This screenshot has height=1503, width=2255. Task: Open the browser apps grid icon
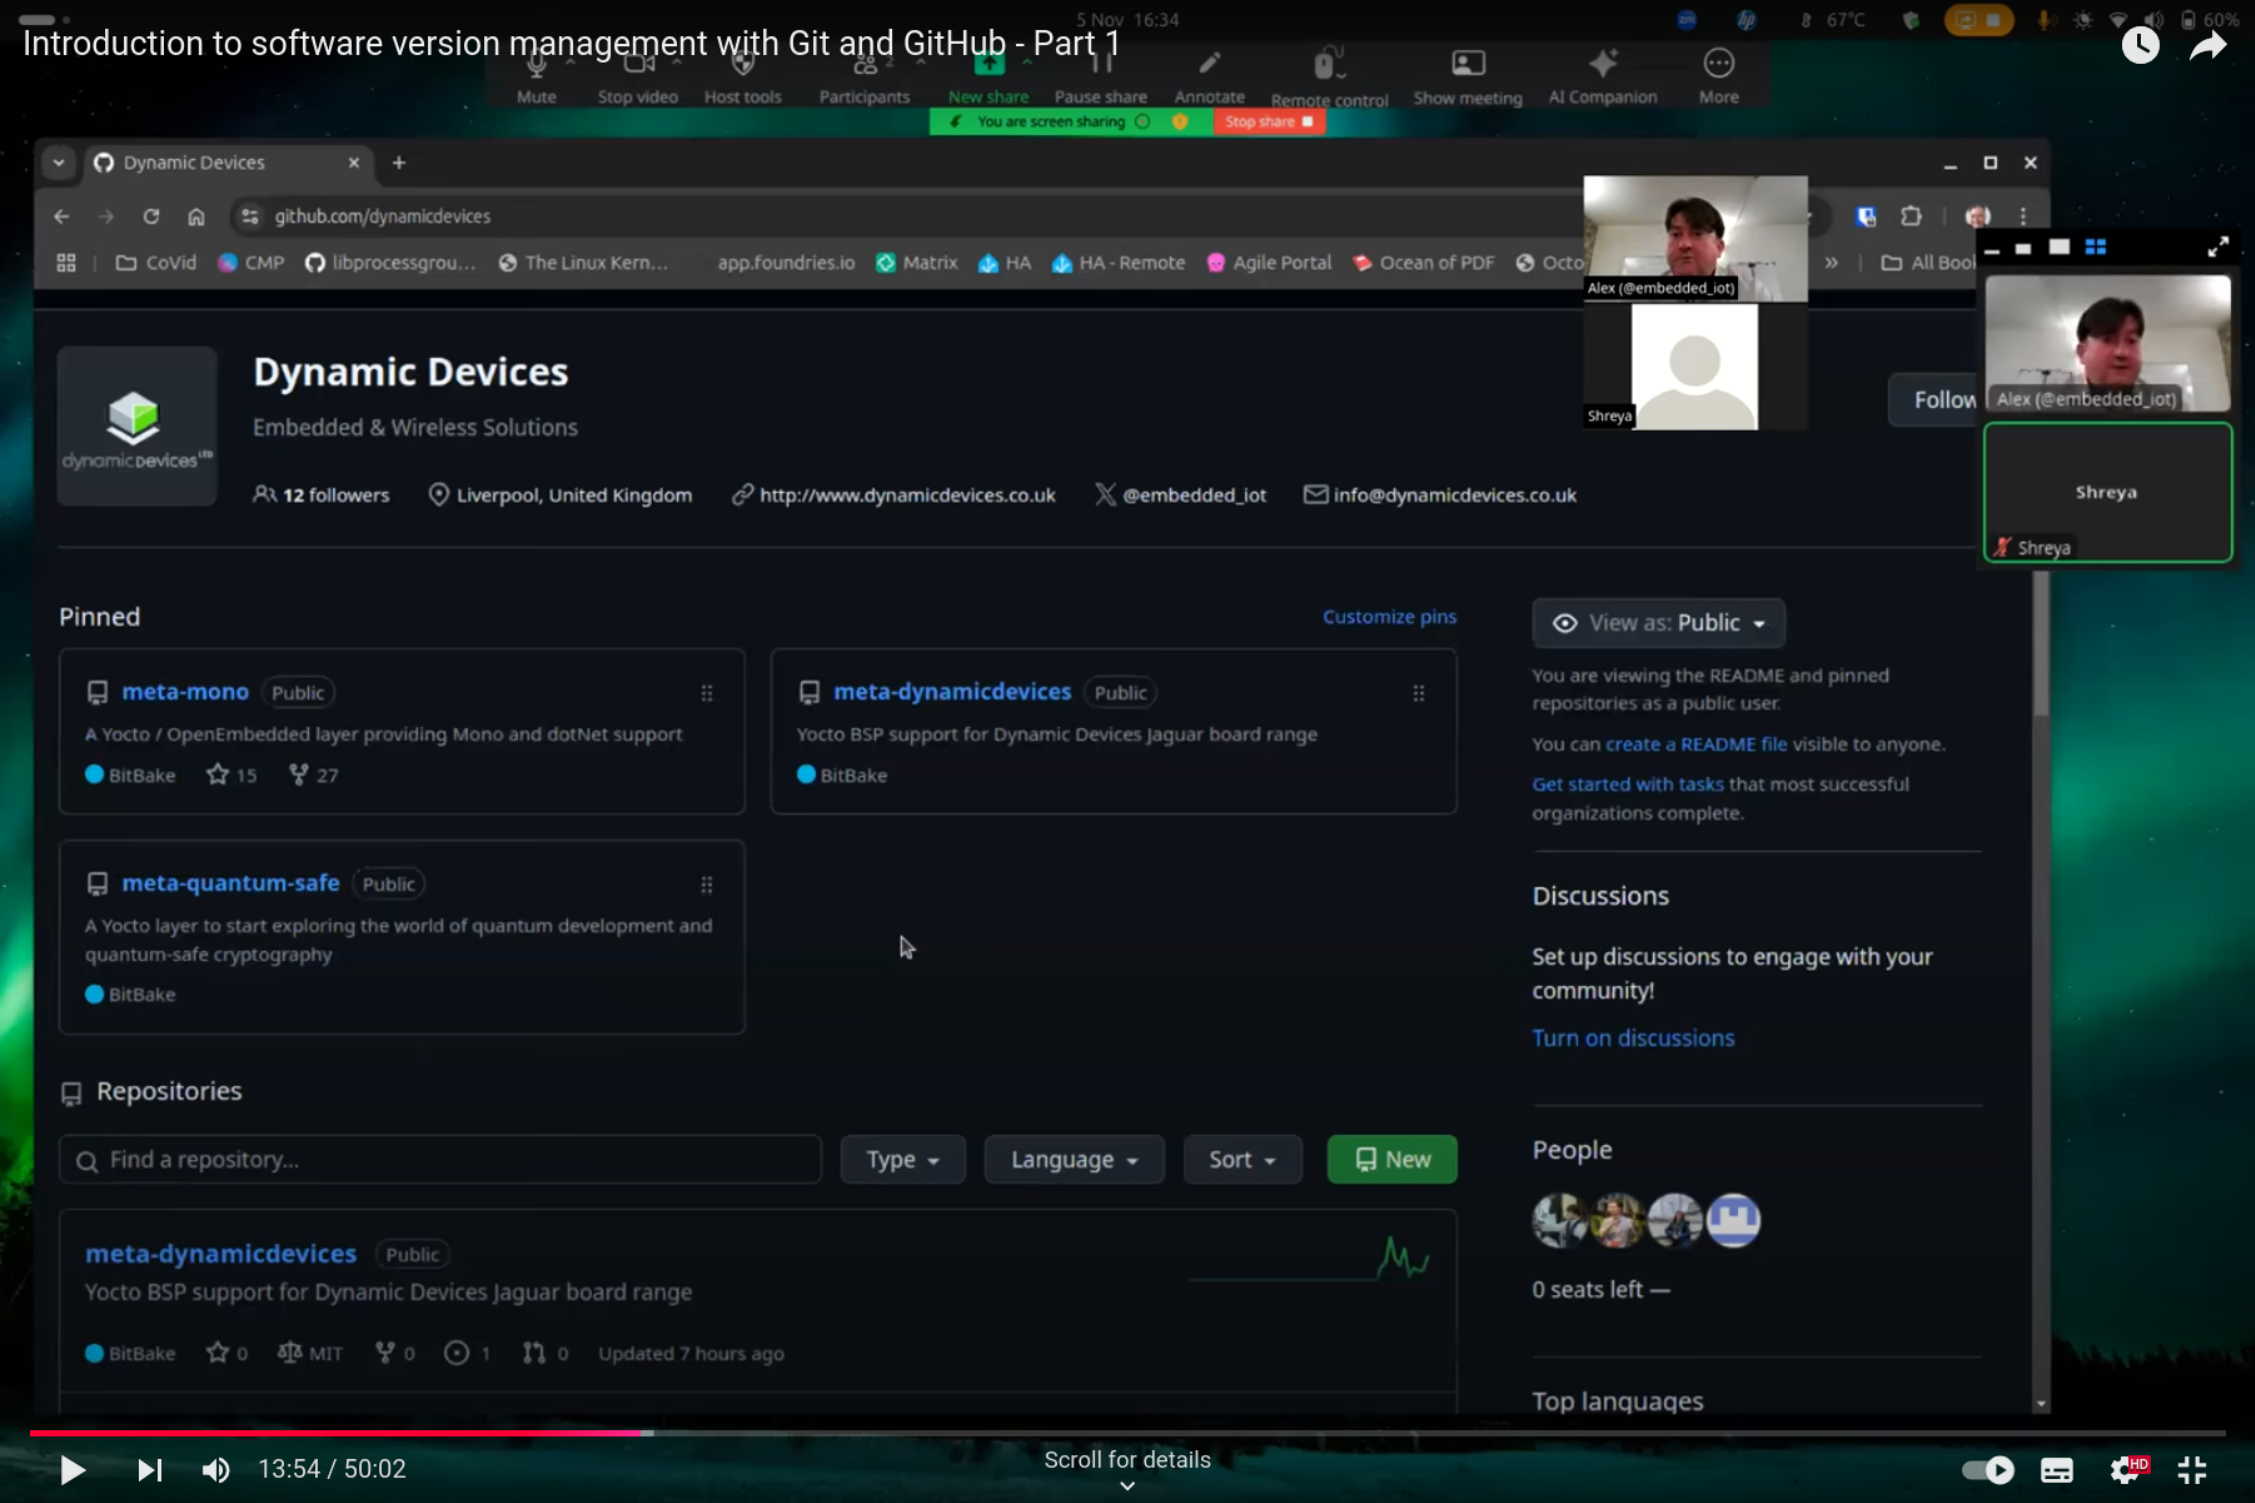66,263
